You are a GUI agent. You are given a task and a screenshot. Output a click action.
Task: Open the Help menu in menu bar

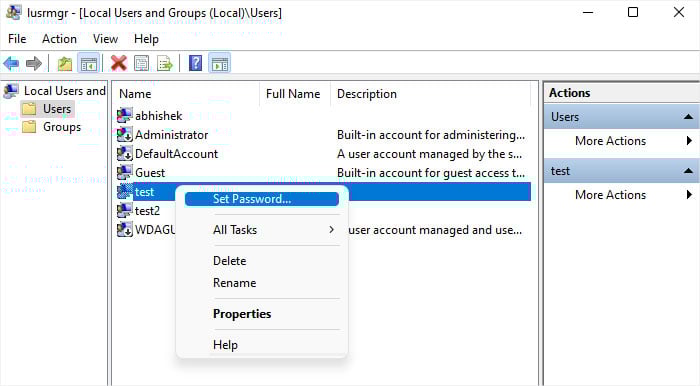(x=146, y=39)
